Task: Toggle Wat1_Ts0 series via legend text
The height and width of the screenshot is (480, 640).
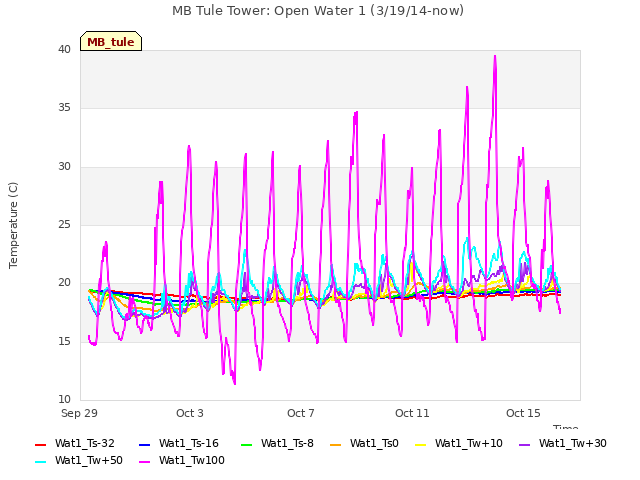Action: tap(374, 444)
